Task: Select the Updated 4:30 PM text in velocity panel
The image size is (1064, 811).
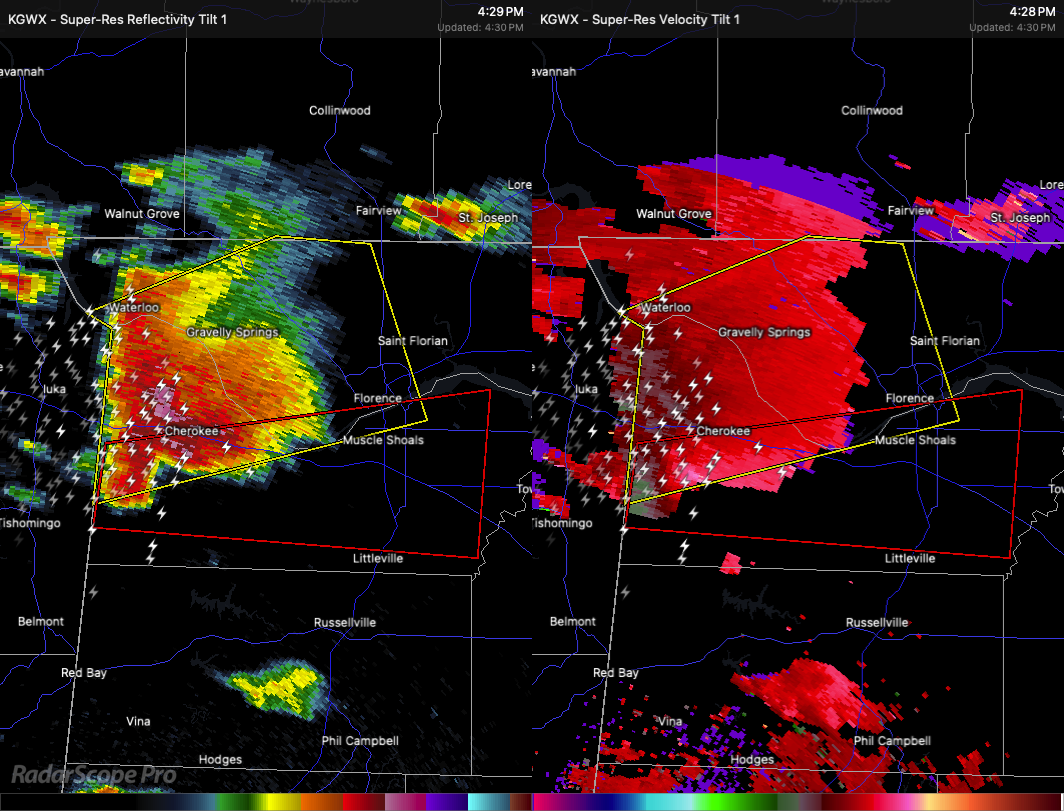Action: click(x=1012, y=28)
